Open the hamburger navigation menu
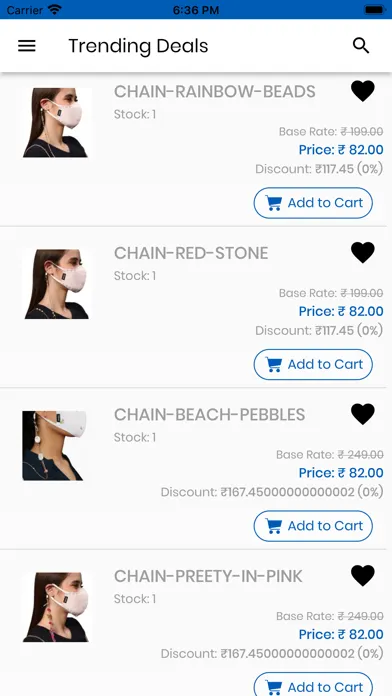 [27, 46]
